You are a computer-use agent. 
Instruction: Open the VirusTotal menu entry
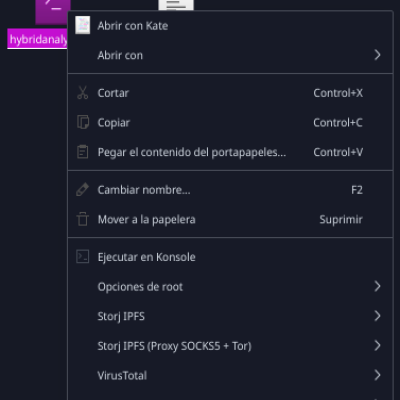[x=230, y=375]
